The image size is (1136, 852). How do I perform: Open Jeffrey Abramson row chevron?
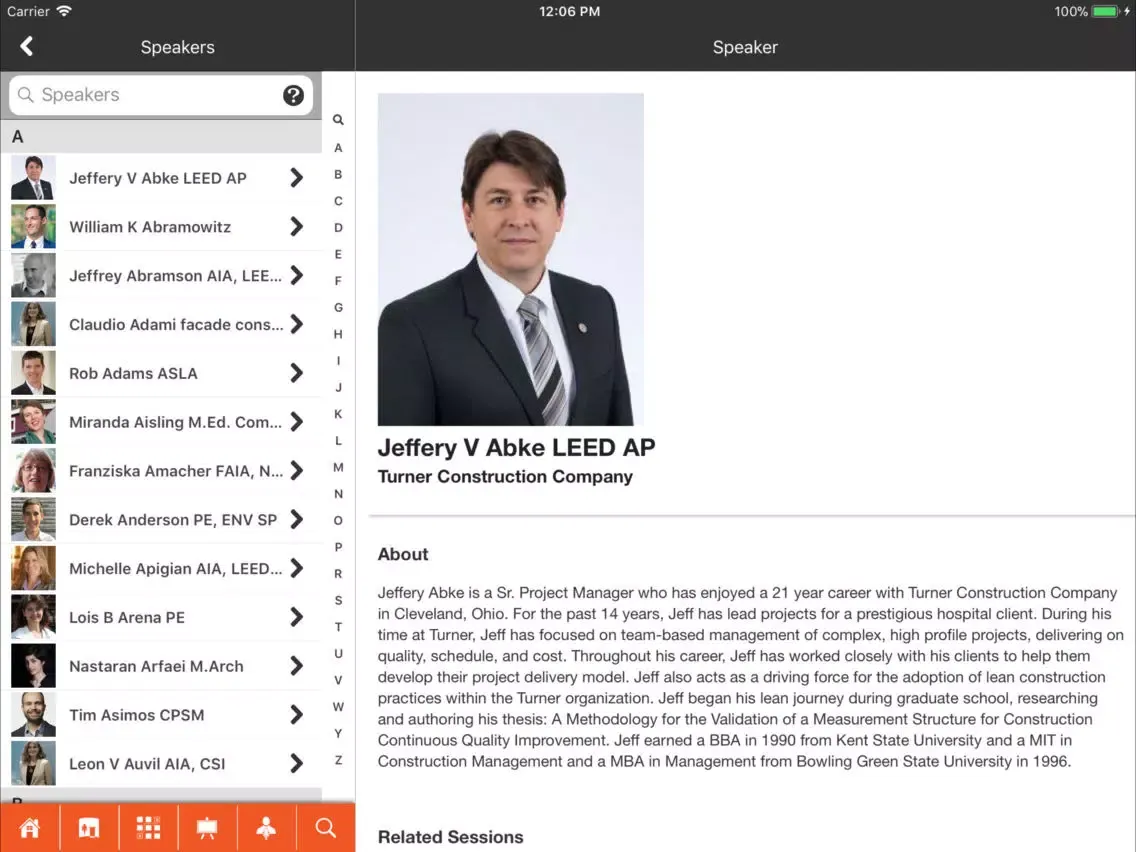coord(296,275)
